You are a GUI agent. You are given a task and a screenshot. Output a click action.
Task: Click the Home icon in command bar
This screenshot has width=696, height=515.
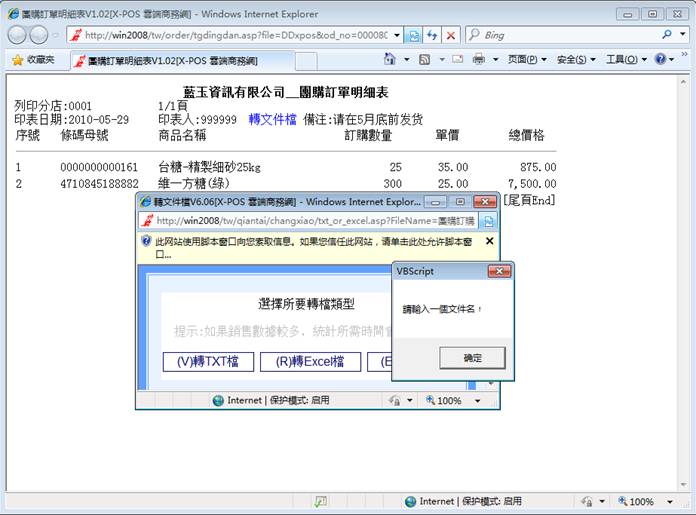point(390,60)
